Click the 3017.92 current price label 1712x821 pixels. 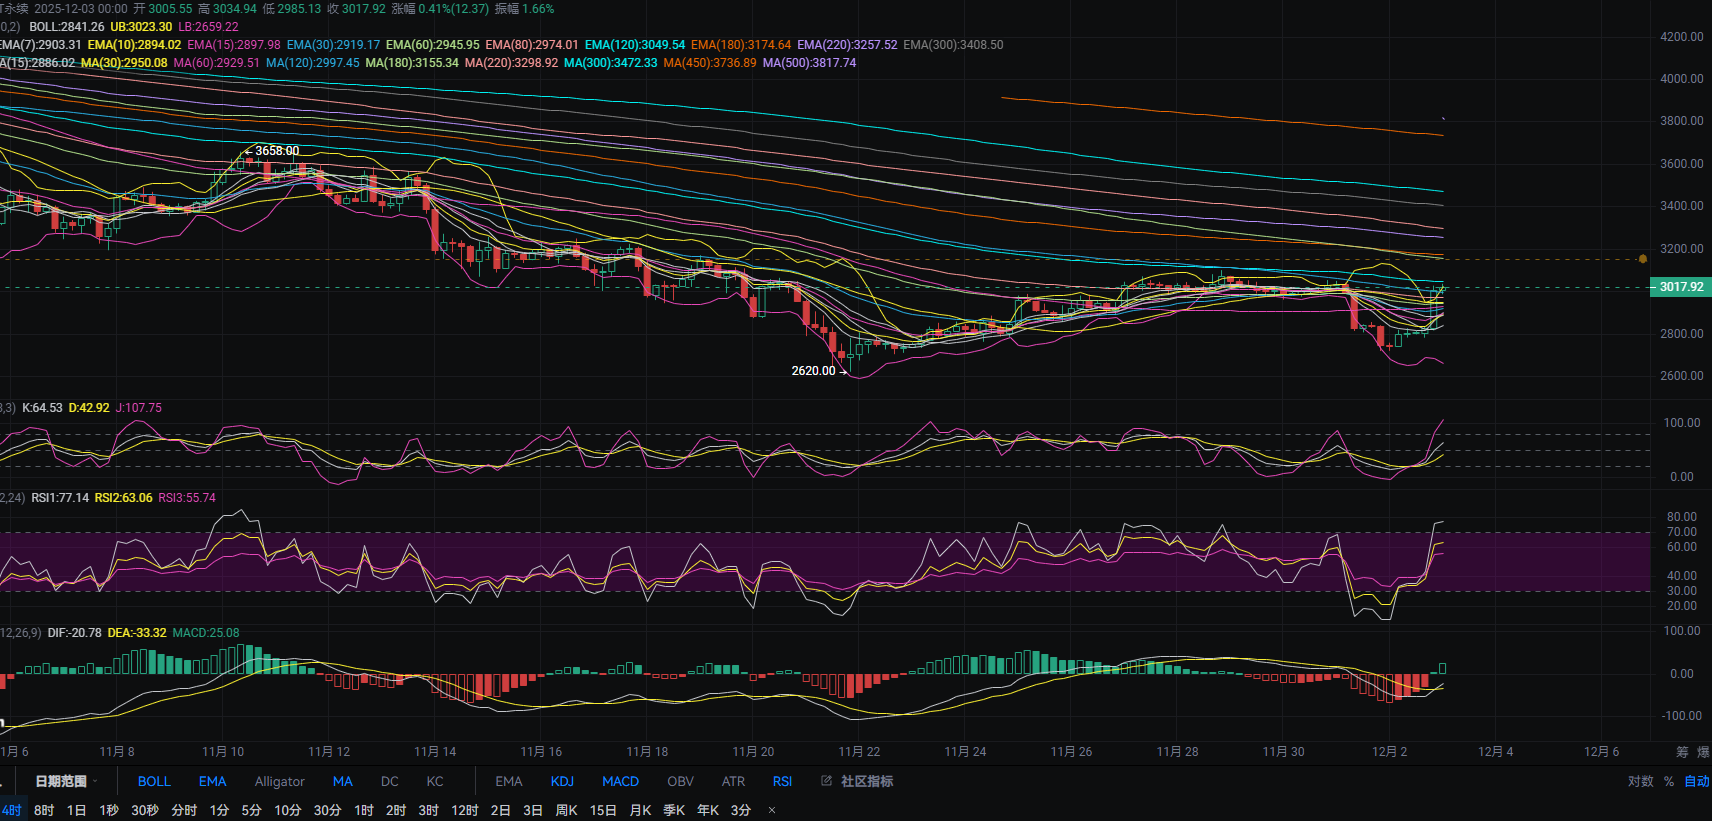pyautogui.click(x=1680, y=287)
